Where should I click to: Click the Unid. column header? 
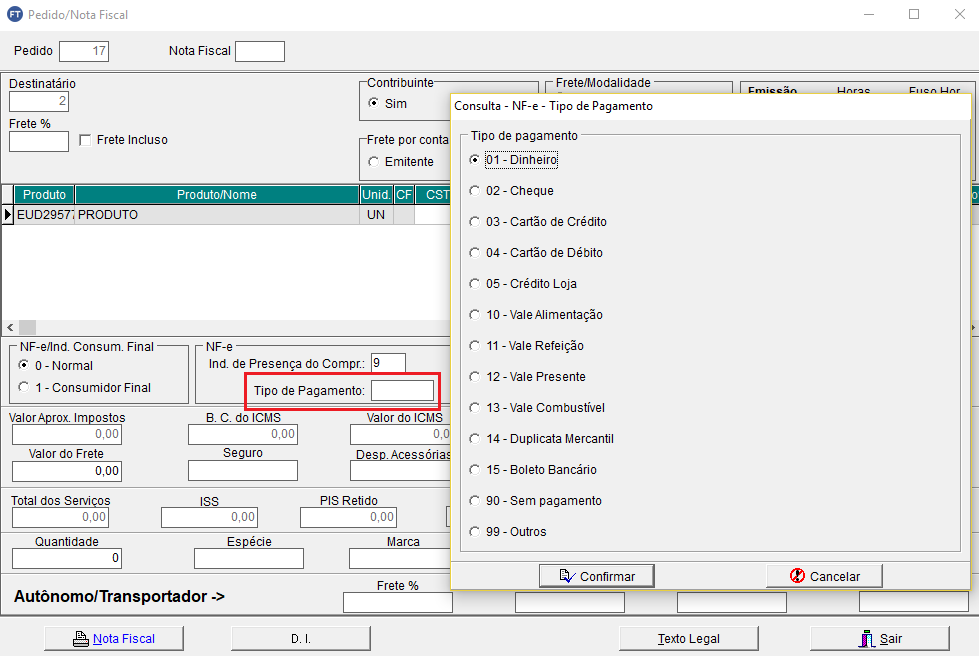pyautogui.click(x=376, y=195)
